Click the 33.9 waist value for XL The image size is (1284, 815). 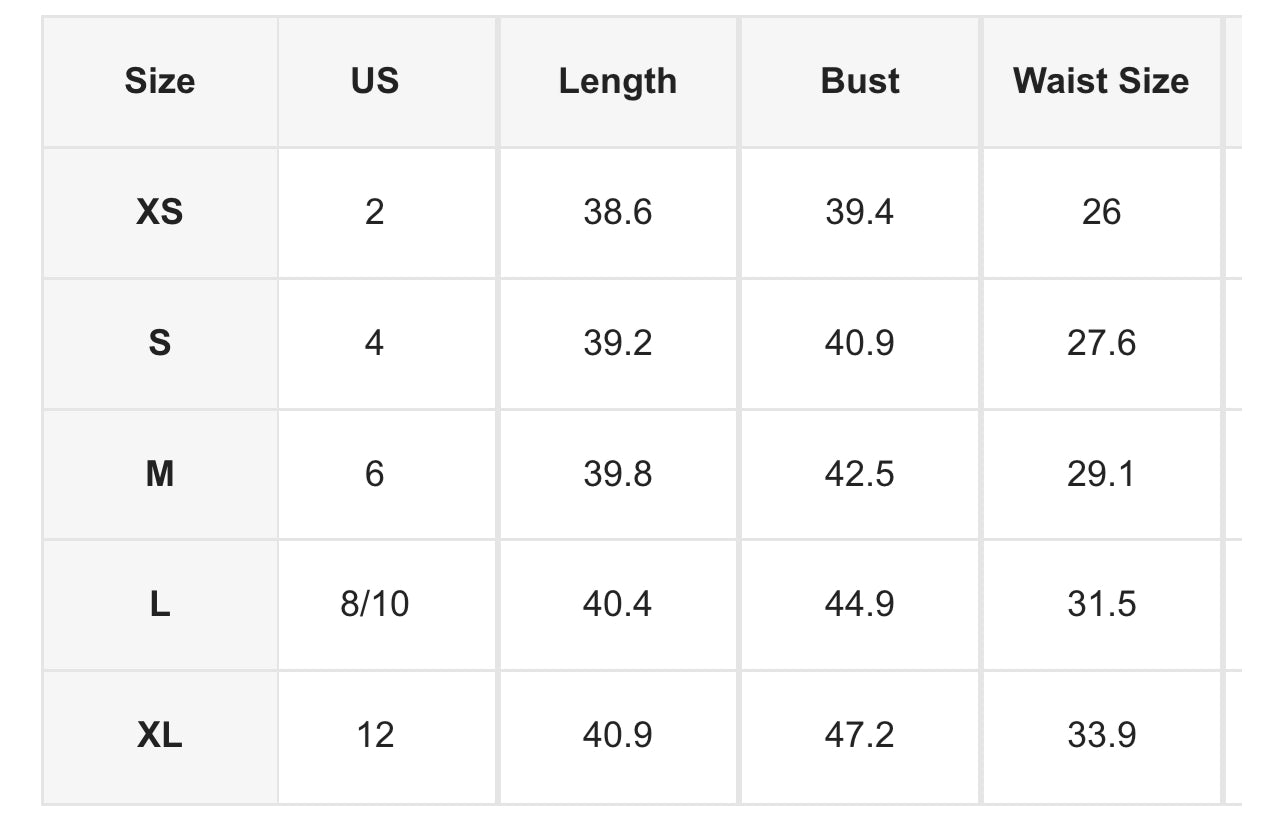coord(1101,736)
